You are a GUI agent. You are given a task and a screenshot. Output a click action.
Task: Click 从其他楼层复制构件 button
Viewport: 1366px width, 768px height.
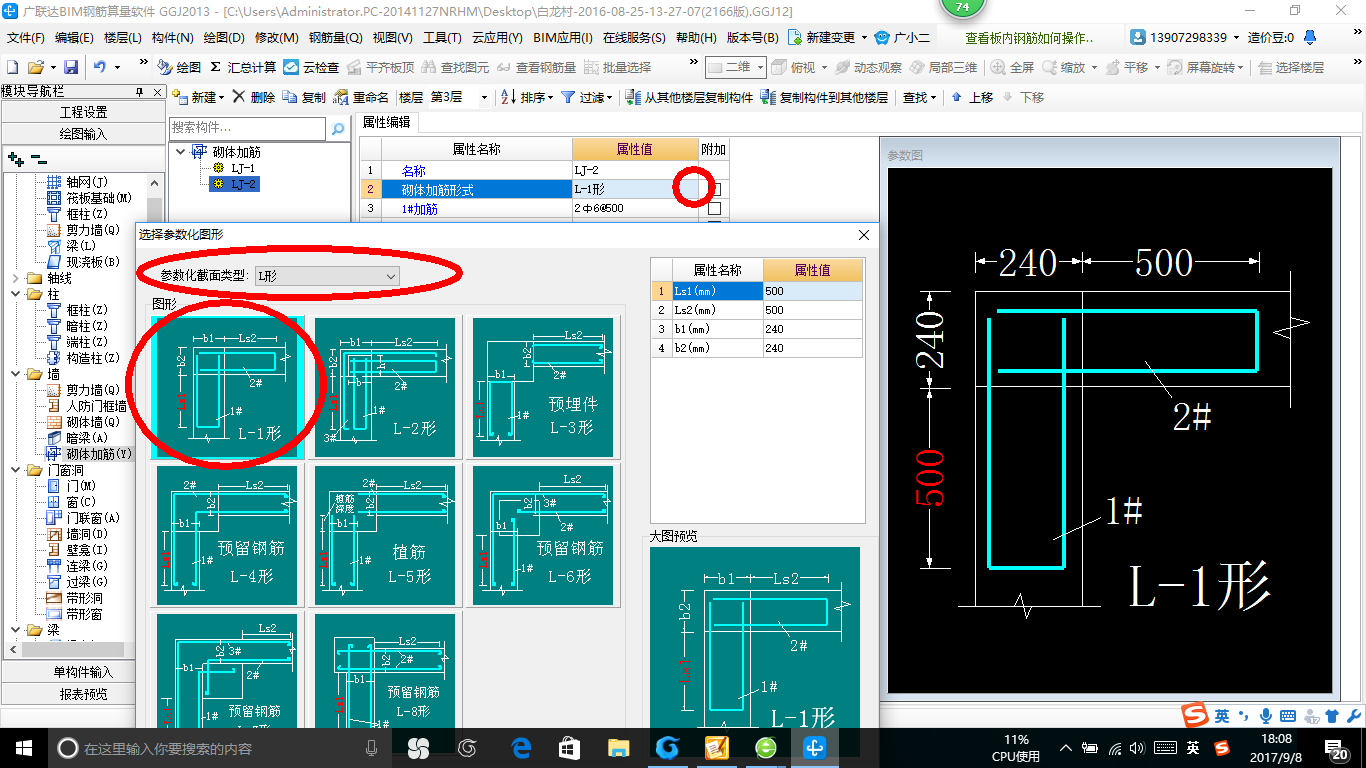coord(689,97)
